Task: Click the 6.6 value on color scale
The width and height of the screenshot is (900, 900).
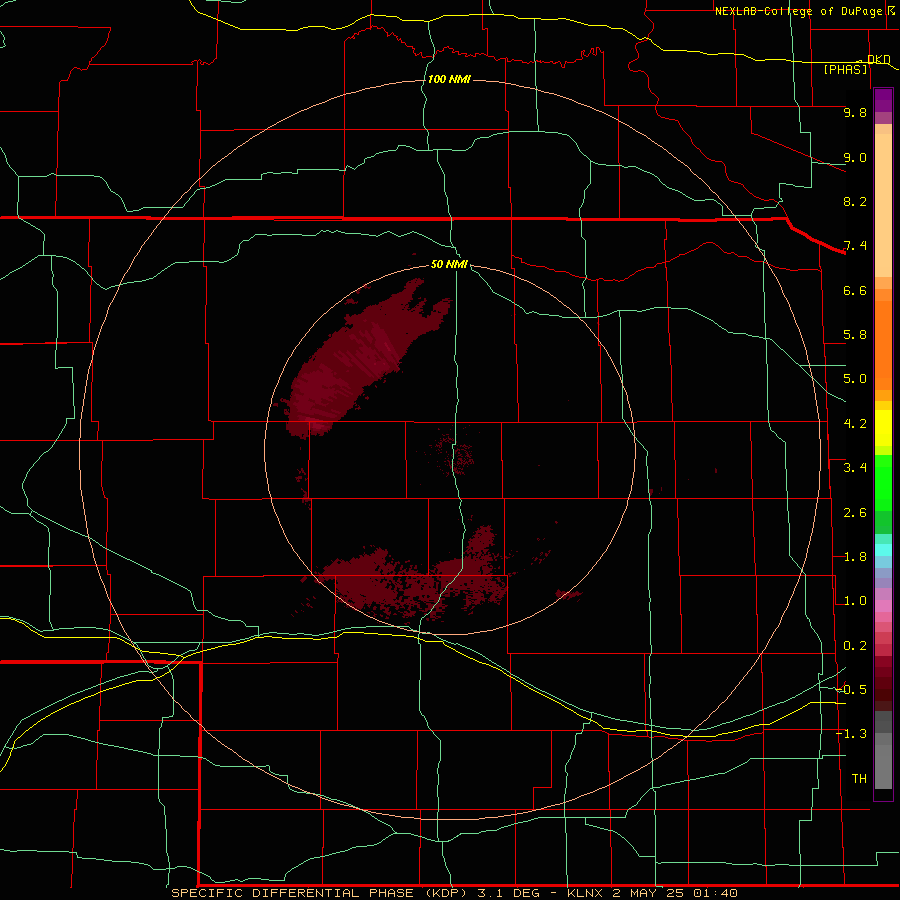Action: pyautogui.click(x=855, y=290)
